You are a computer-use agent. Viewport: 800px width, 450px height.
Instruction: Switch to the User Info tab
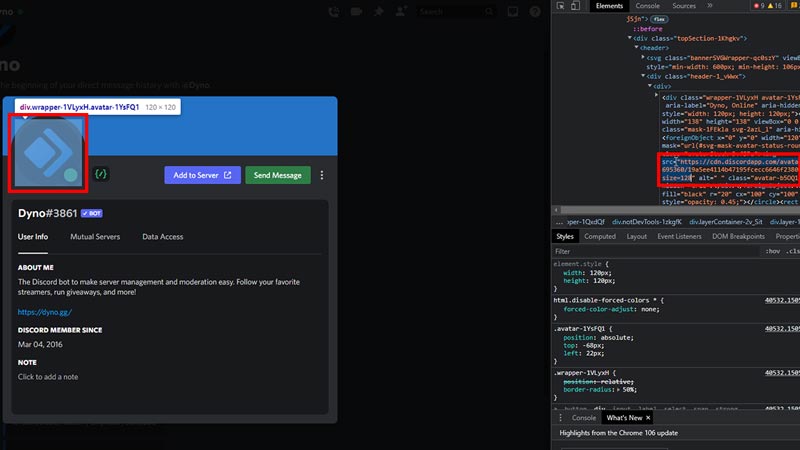[x=33, y=237]
